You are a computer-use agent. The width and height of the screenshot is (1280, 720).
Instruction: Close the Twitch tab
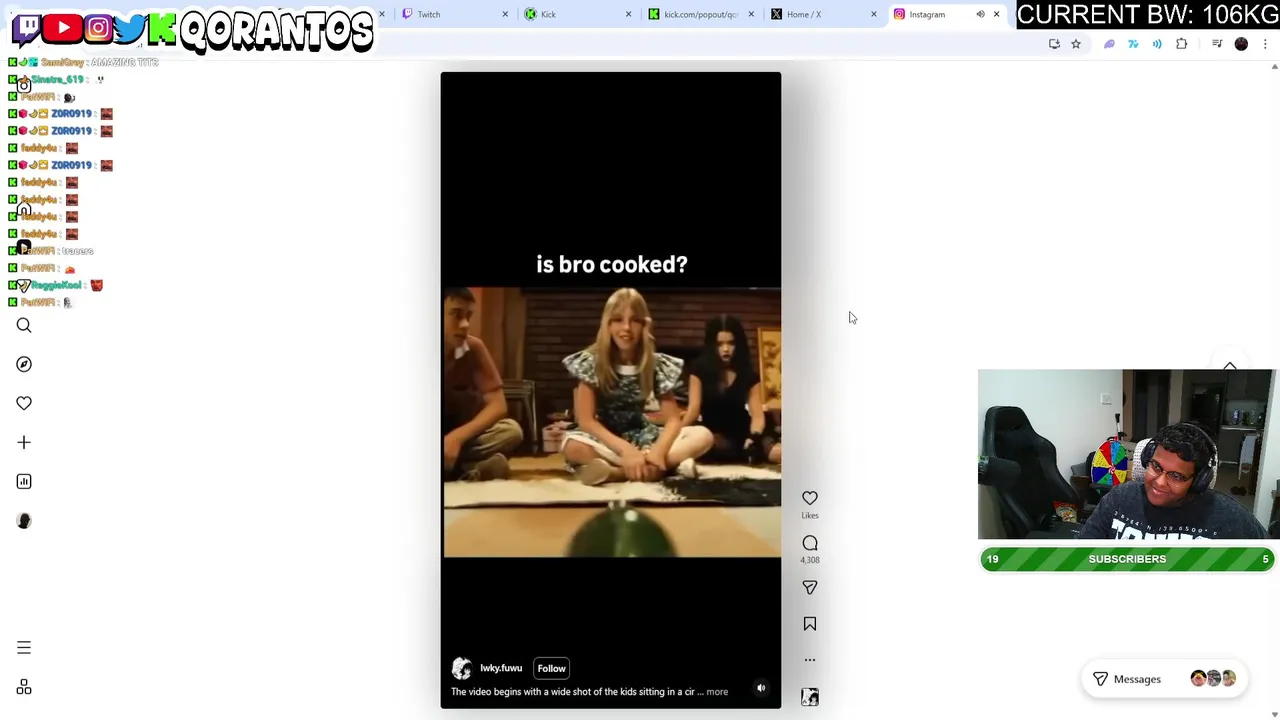tap(505, 14)
